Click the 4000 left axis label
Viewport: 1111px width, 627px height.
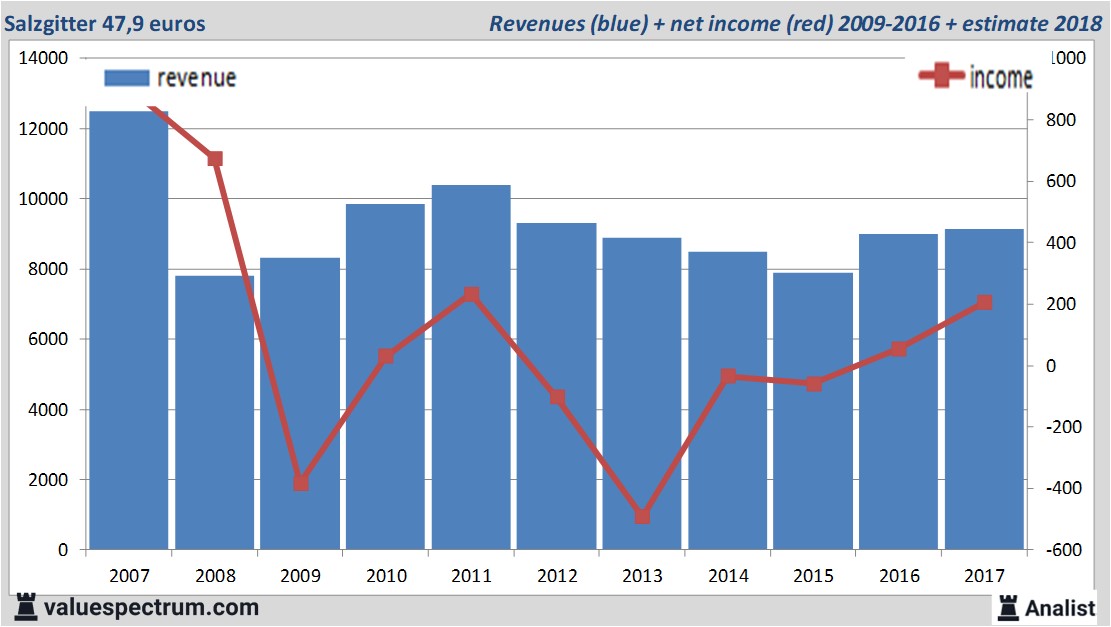pos(48,409)
